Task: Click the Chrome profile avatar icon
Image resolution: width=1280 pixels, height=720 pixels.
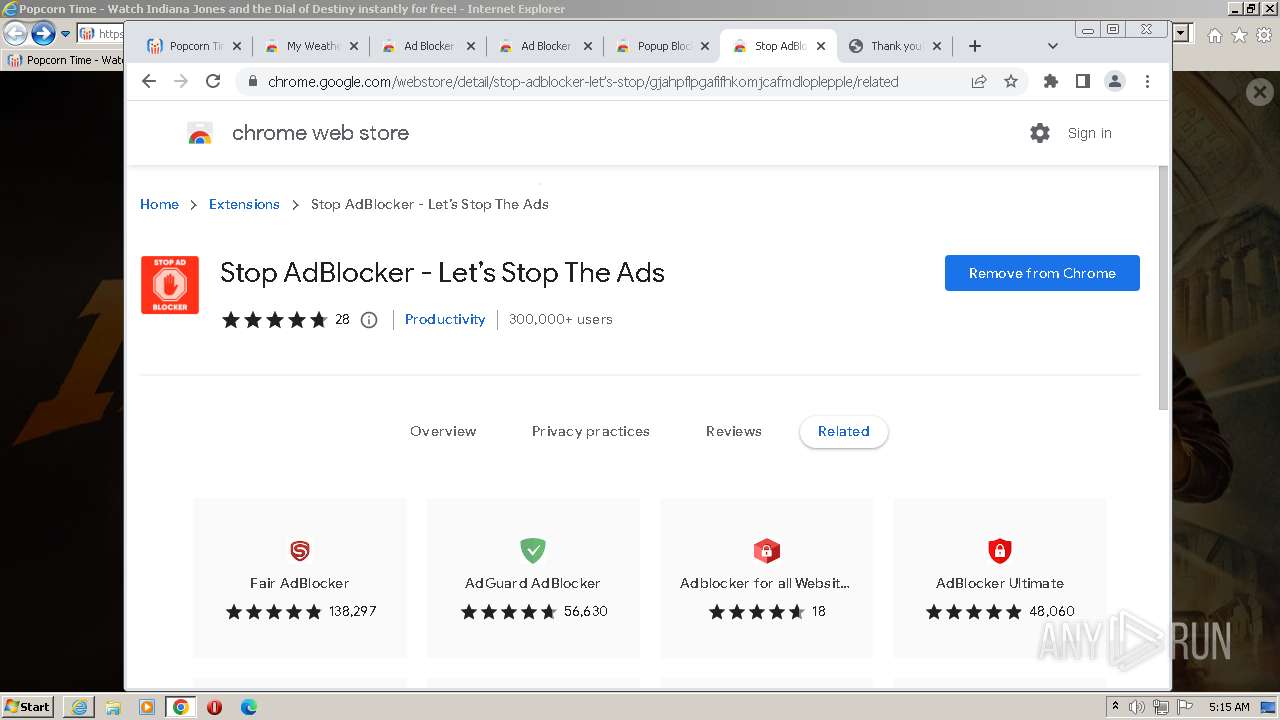Action: click(x=1115, y=82)
